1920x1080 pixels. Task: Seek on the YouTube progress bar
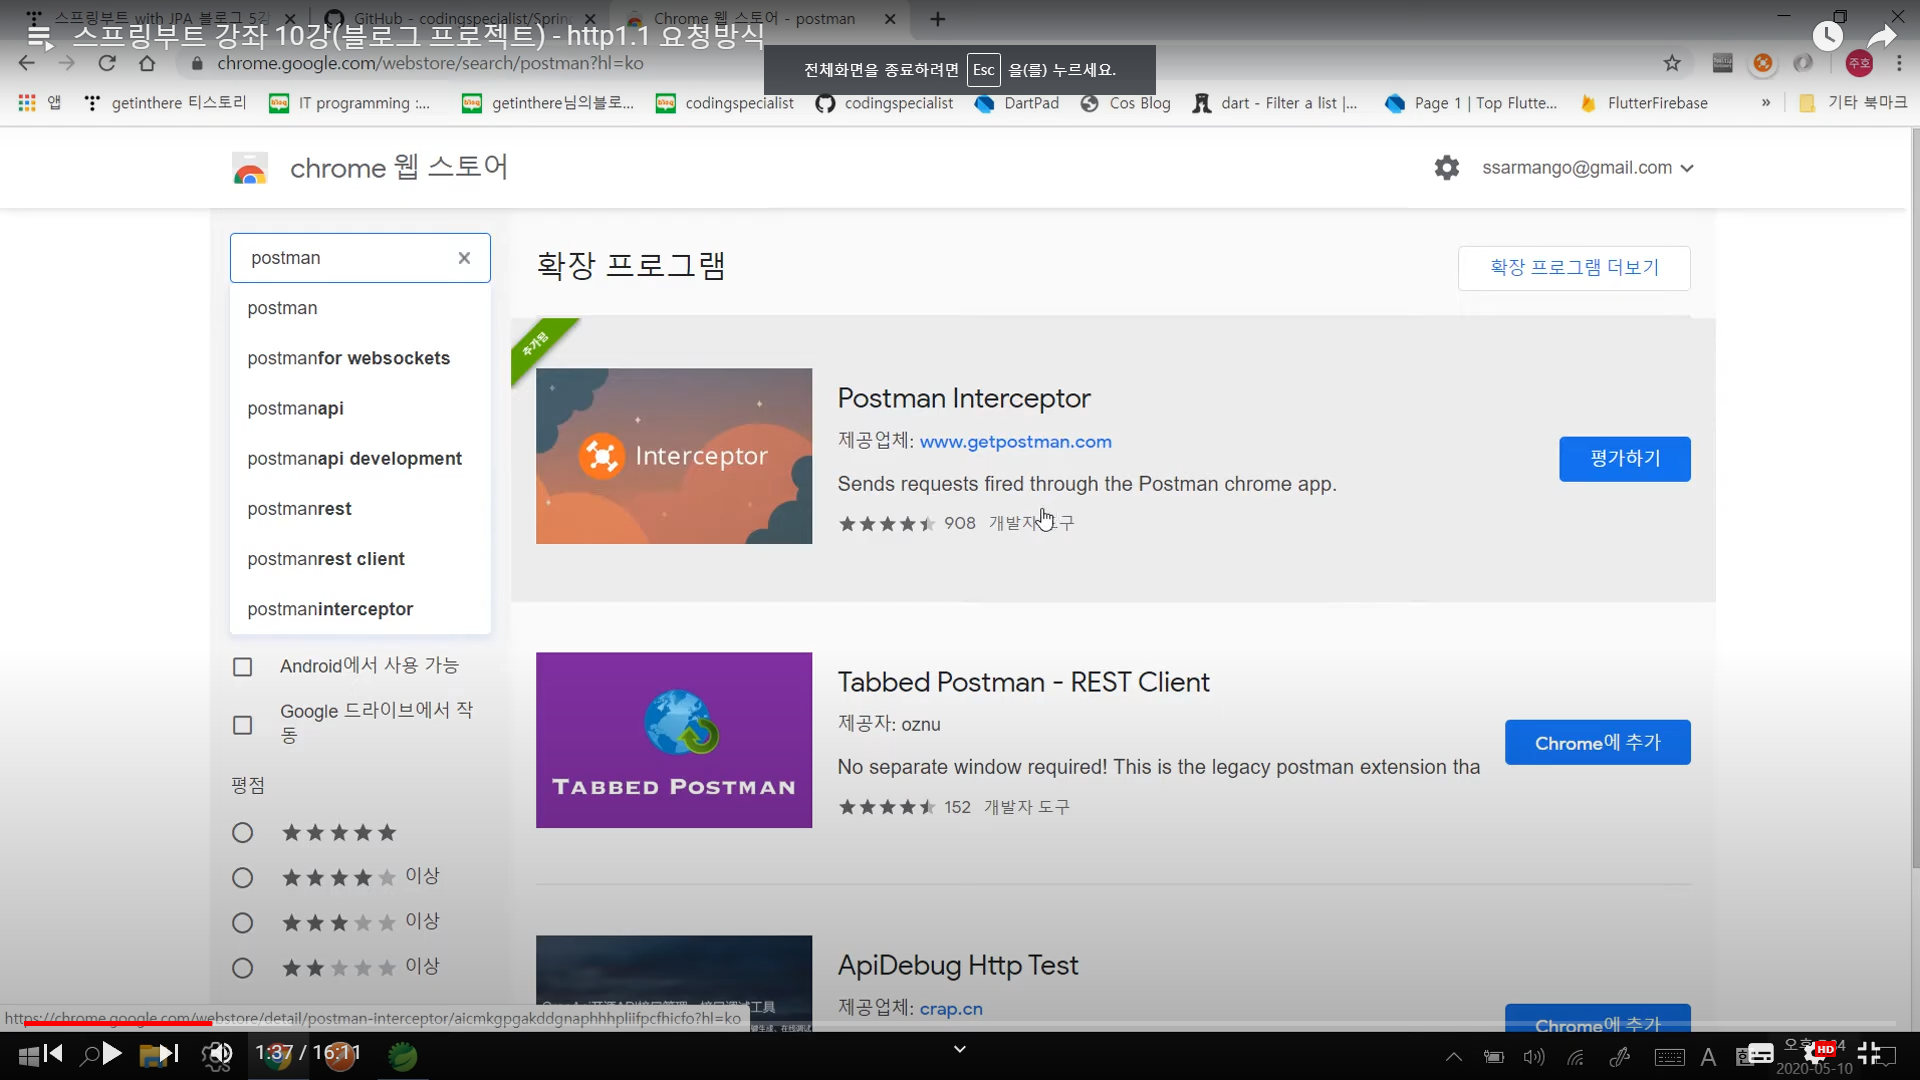(960, 1023)
